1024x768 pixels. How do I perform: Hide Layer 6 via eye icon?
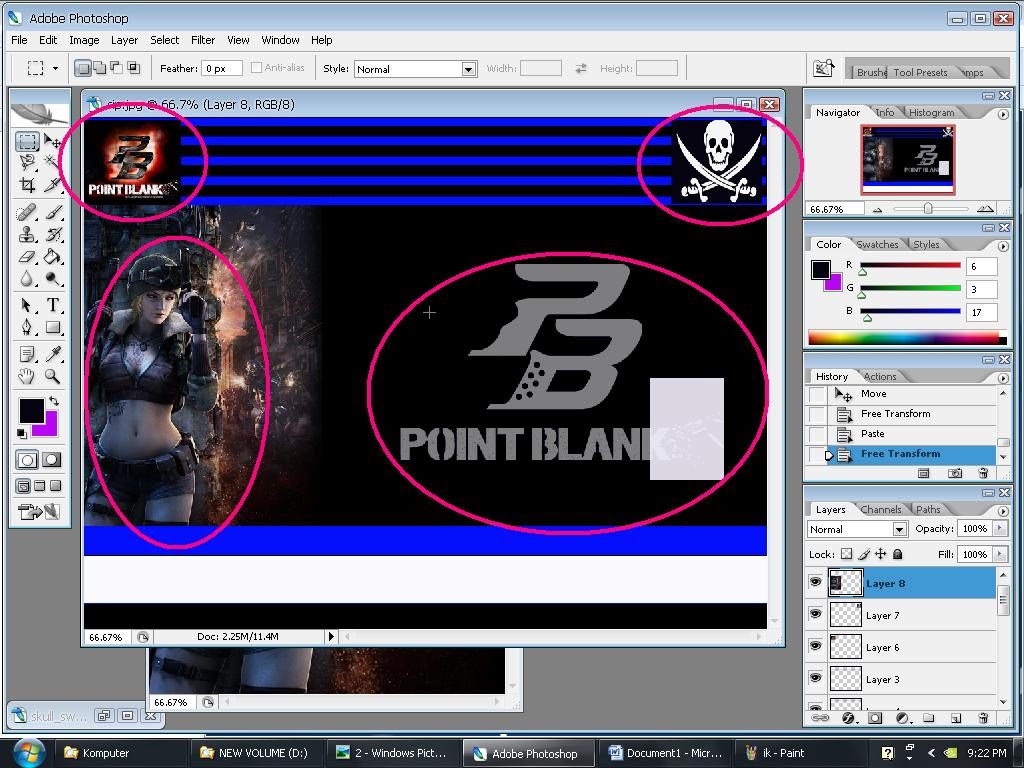coord(815,645)
